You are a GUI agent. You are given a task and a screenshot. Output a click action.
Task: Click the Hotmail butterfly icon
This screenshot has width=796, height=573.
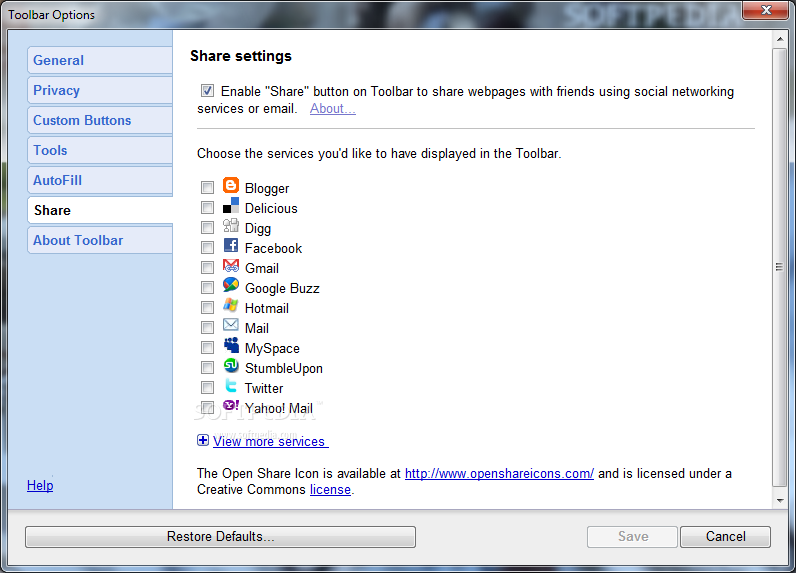coord(231,306)
